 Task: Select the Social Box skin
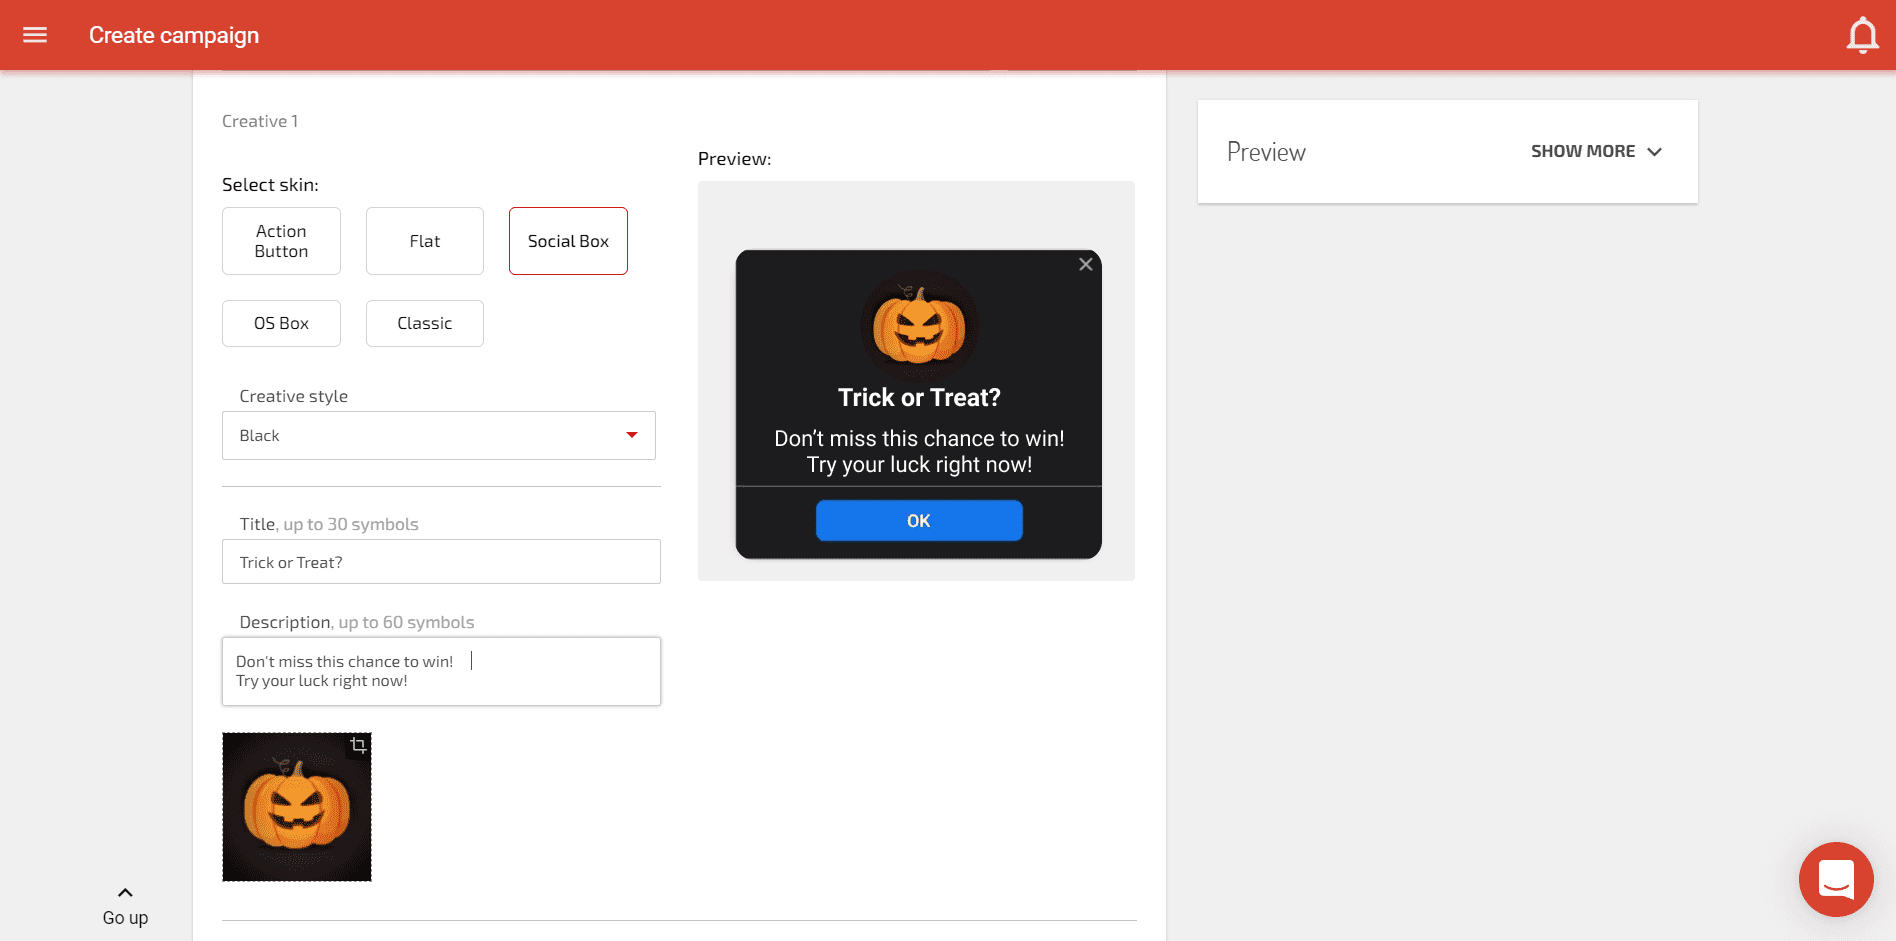[568, 241]
